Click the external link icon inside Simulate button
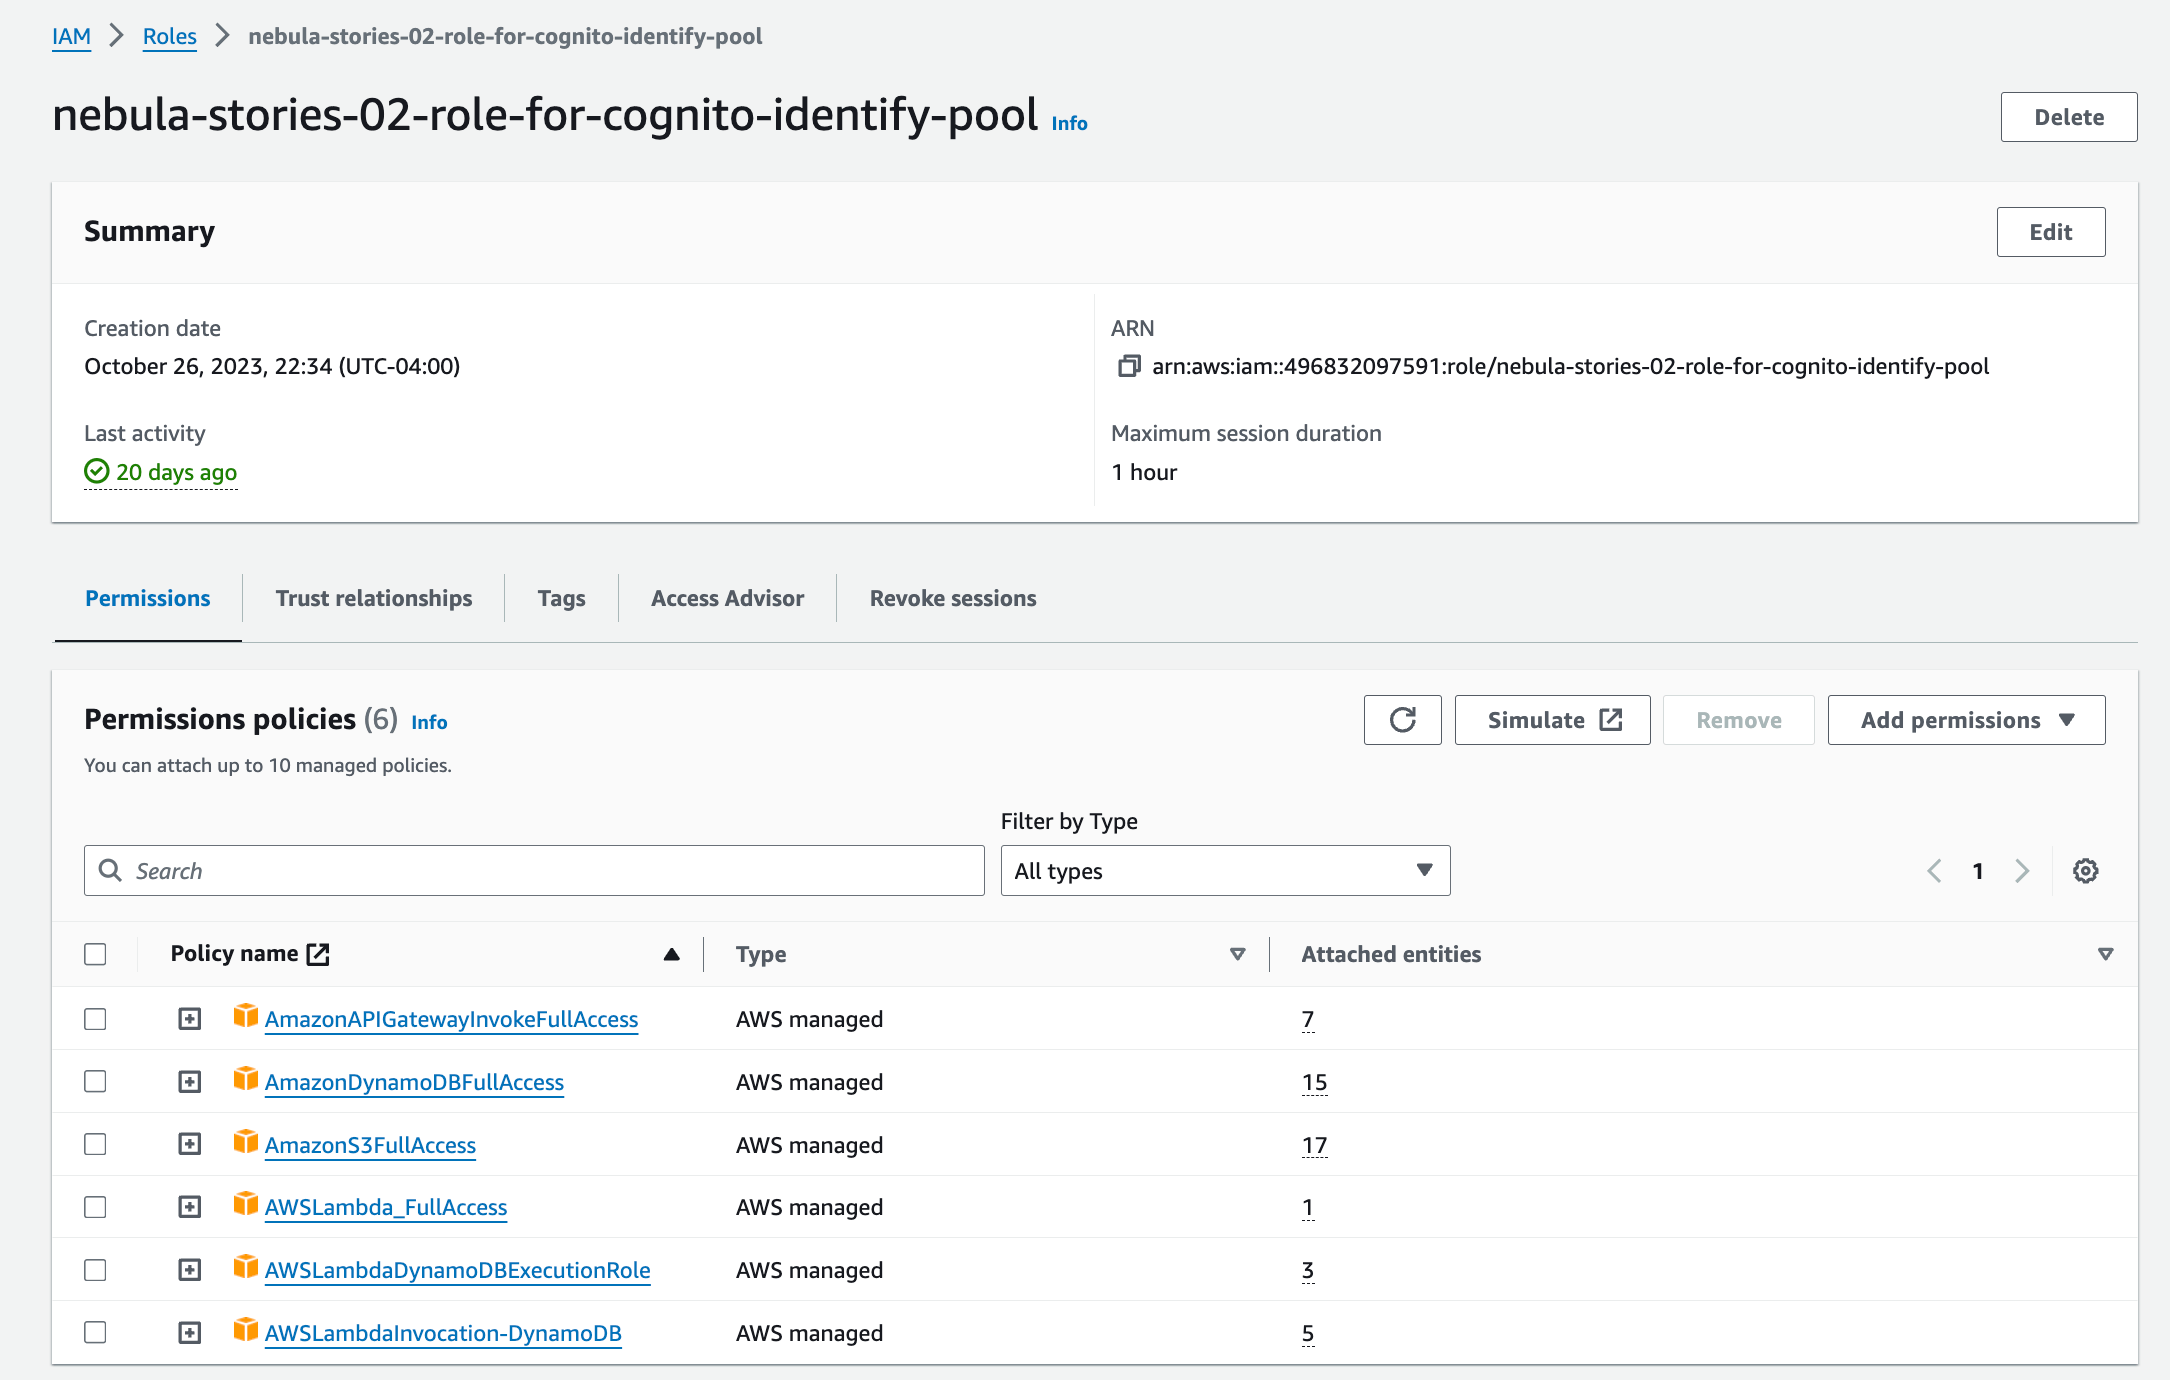The height and width of the screenshot is (1380, 2170). [x=1611, y=719]
